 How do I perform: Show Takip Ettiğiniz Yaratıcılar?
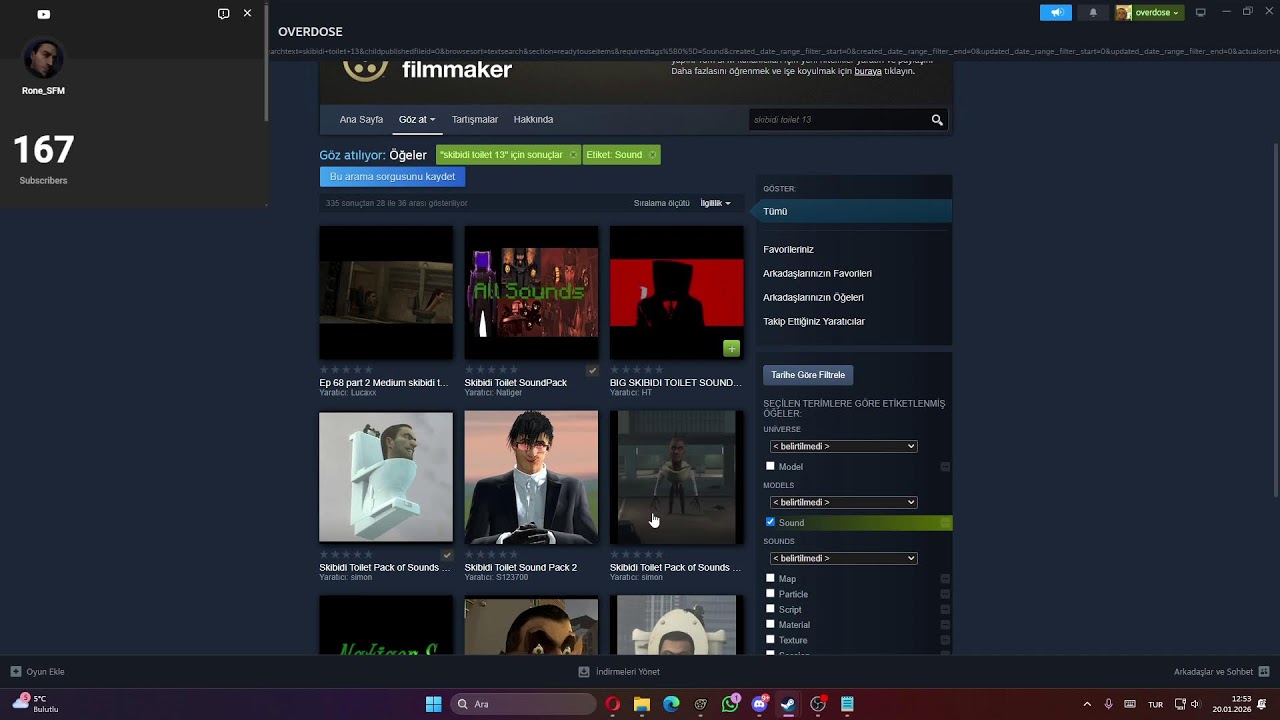[814, 321]
